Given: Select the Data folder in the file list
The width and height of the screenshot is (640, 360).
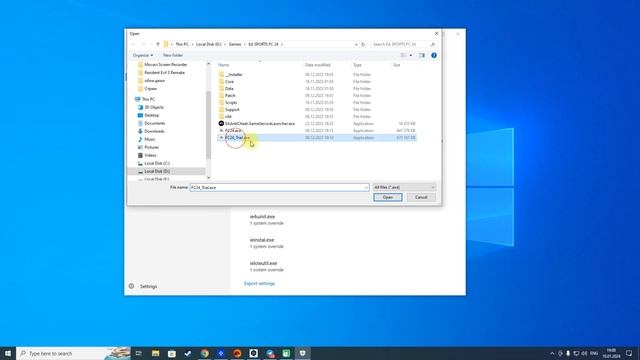Looking at the screenshot, I should (x=229, y=89).
